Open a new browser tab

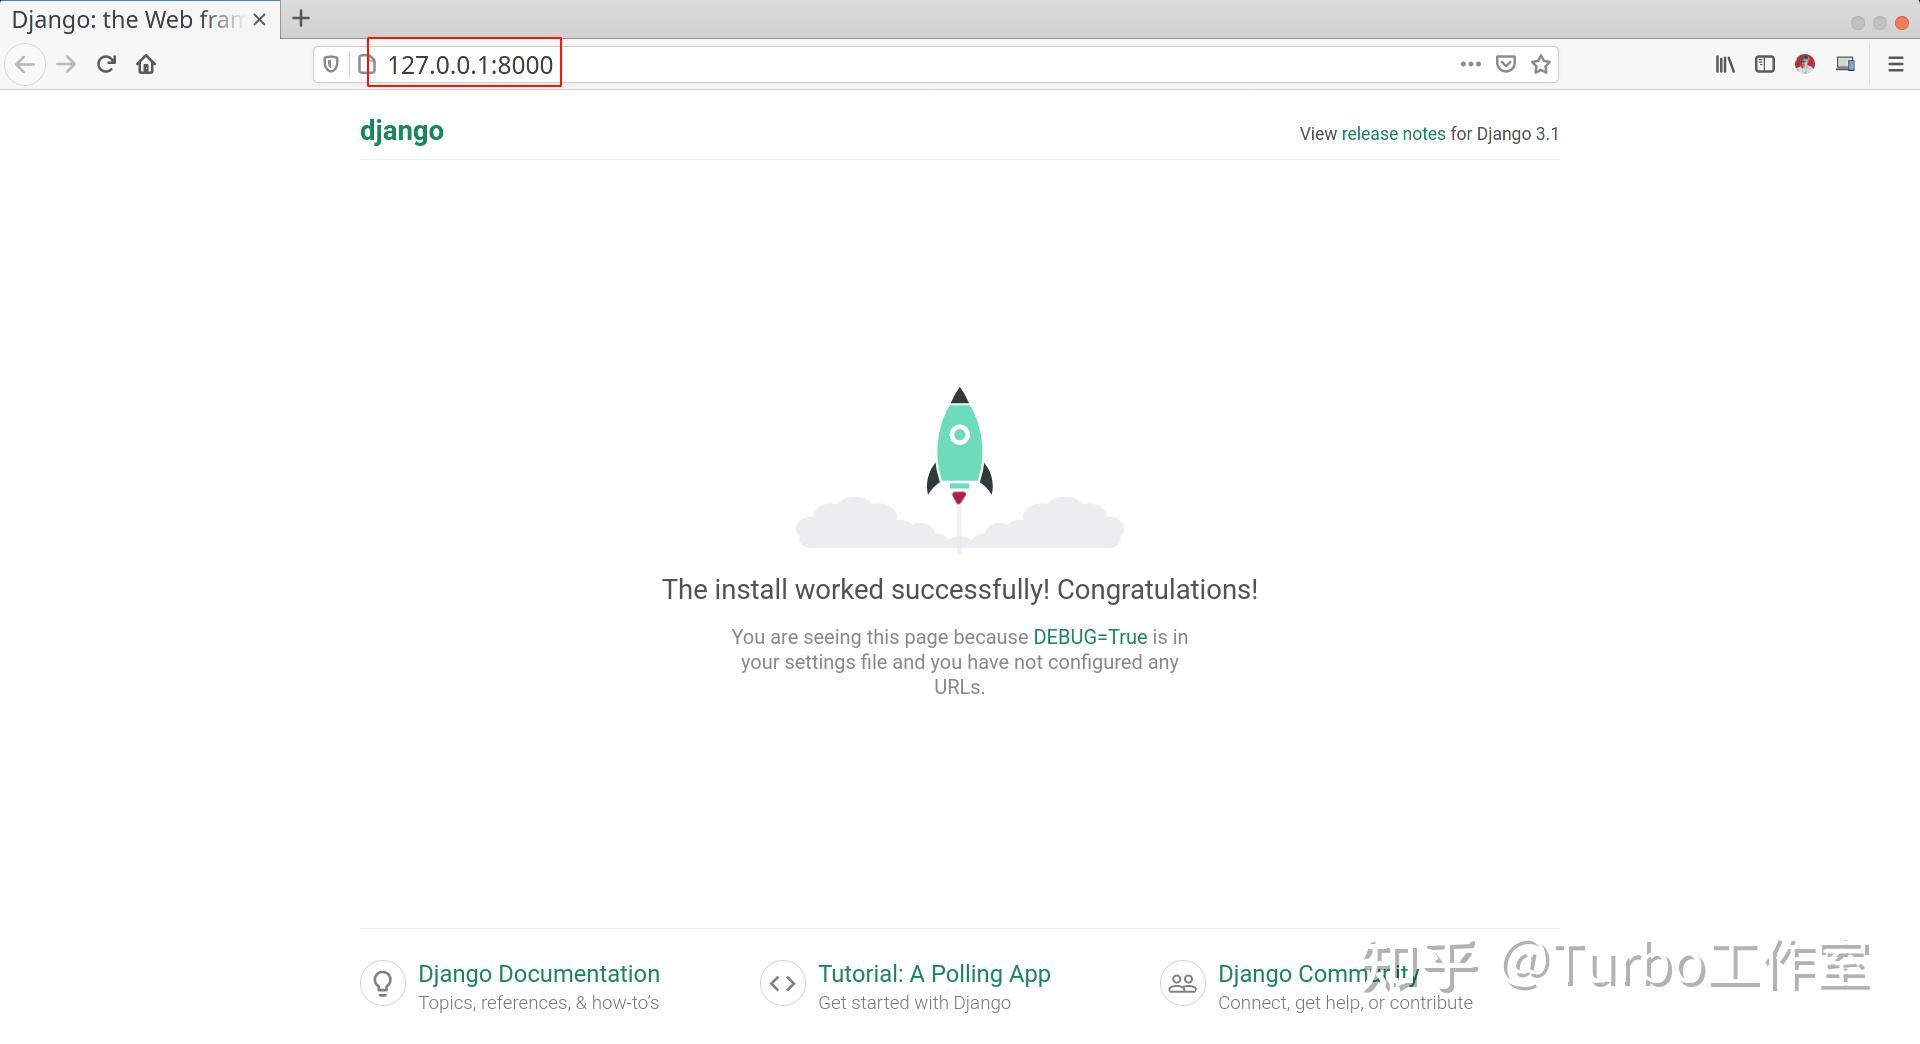[x=301, y=18]
